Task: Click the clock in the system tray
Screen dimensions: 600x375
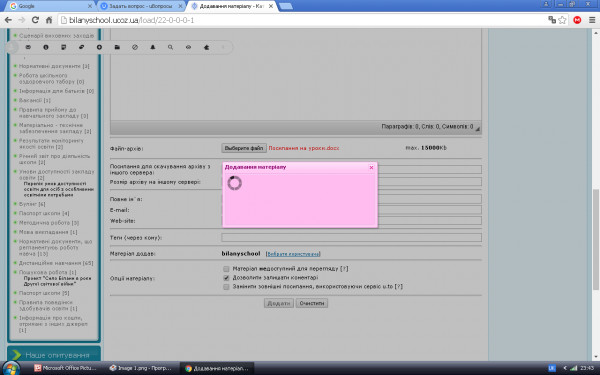Action: (587, 368)
